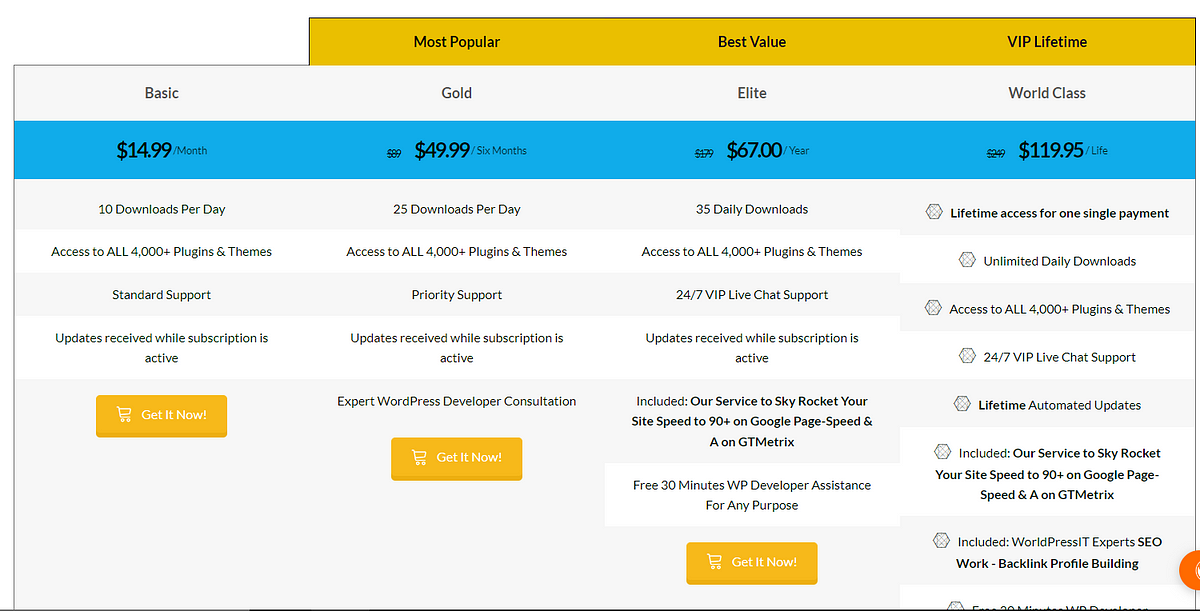Image resolution: width=1200 pixels, height=611 pixels.
Task: Click hexagon icon beside Lifetime Automated Updates
Action: [x=962, y=404]
